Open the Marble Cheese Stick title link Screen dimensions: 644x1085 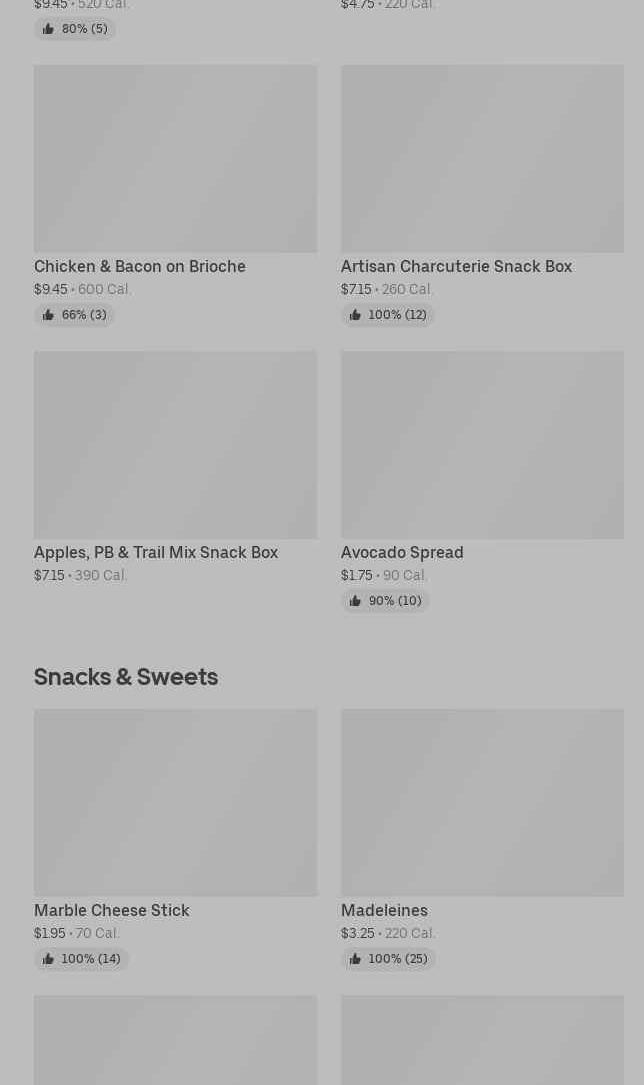click(112, 911)
